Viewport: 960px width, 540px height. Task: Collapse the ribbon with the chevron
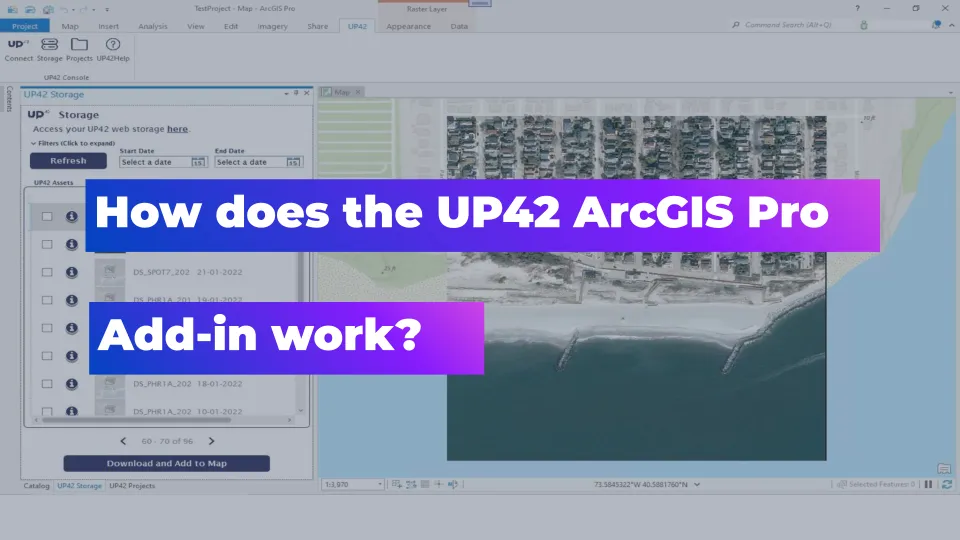951,26
